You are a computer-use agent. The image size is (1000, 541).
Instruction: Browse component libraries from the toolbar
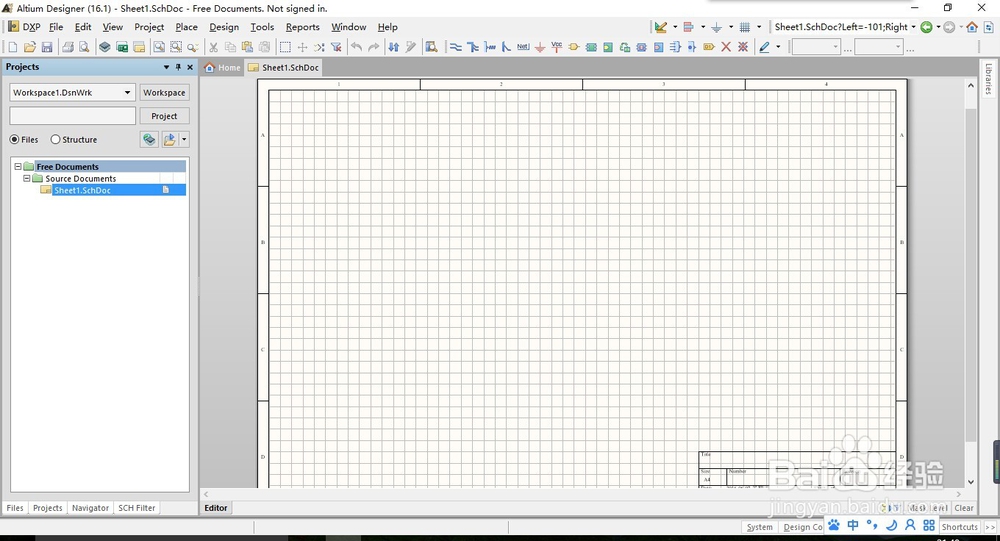click(432, 47)
